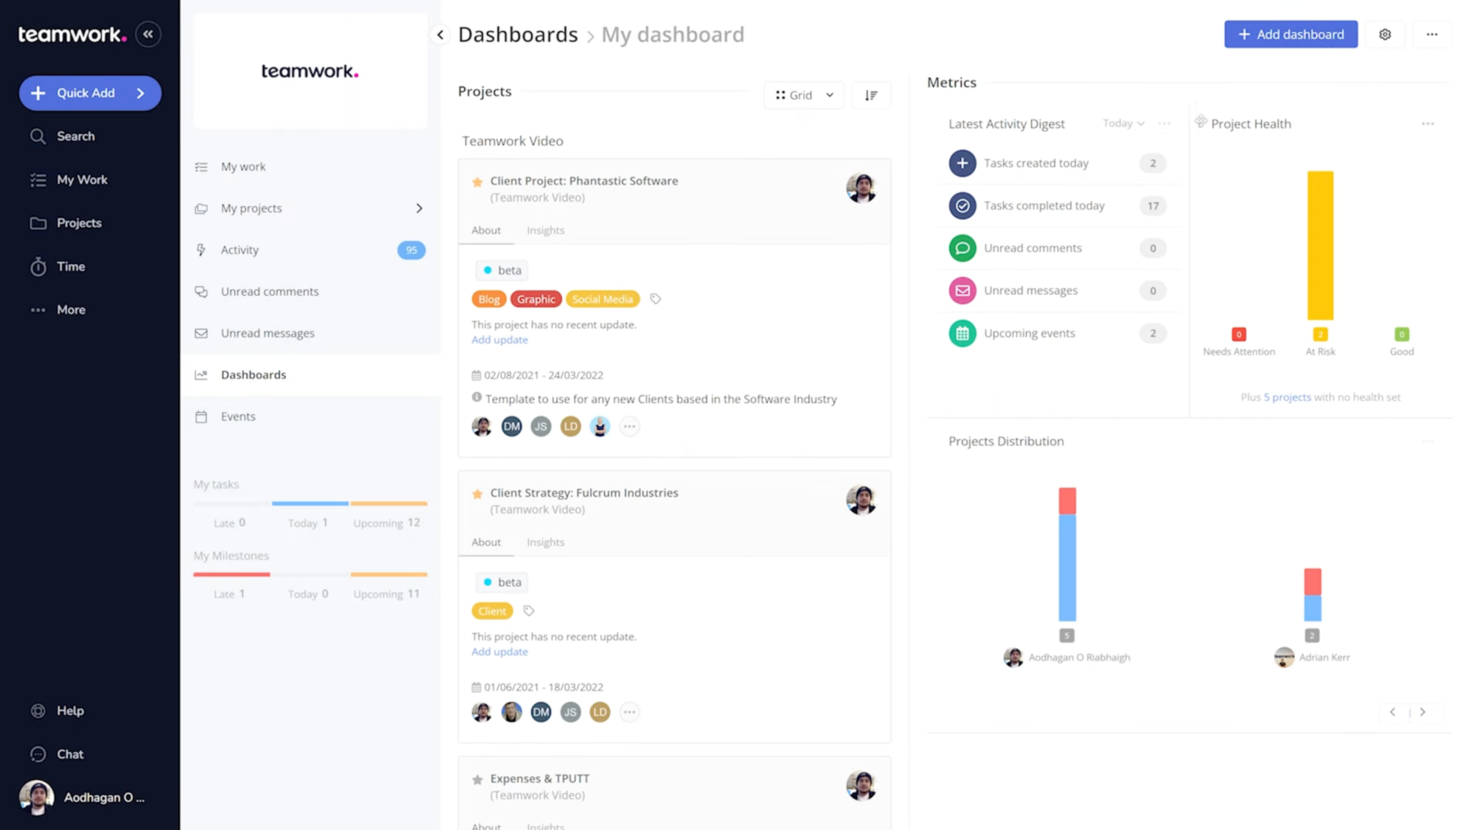Switch to Insights tab on Fulcrum Industries
This screenshot has width=1480, height=830.
pyautogui.click(x=545, y=542)
